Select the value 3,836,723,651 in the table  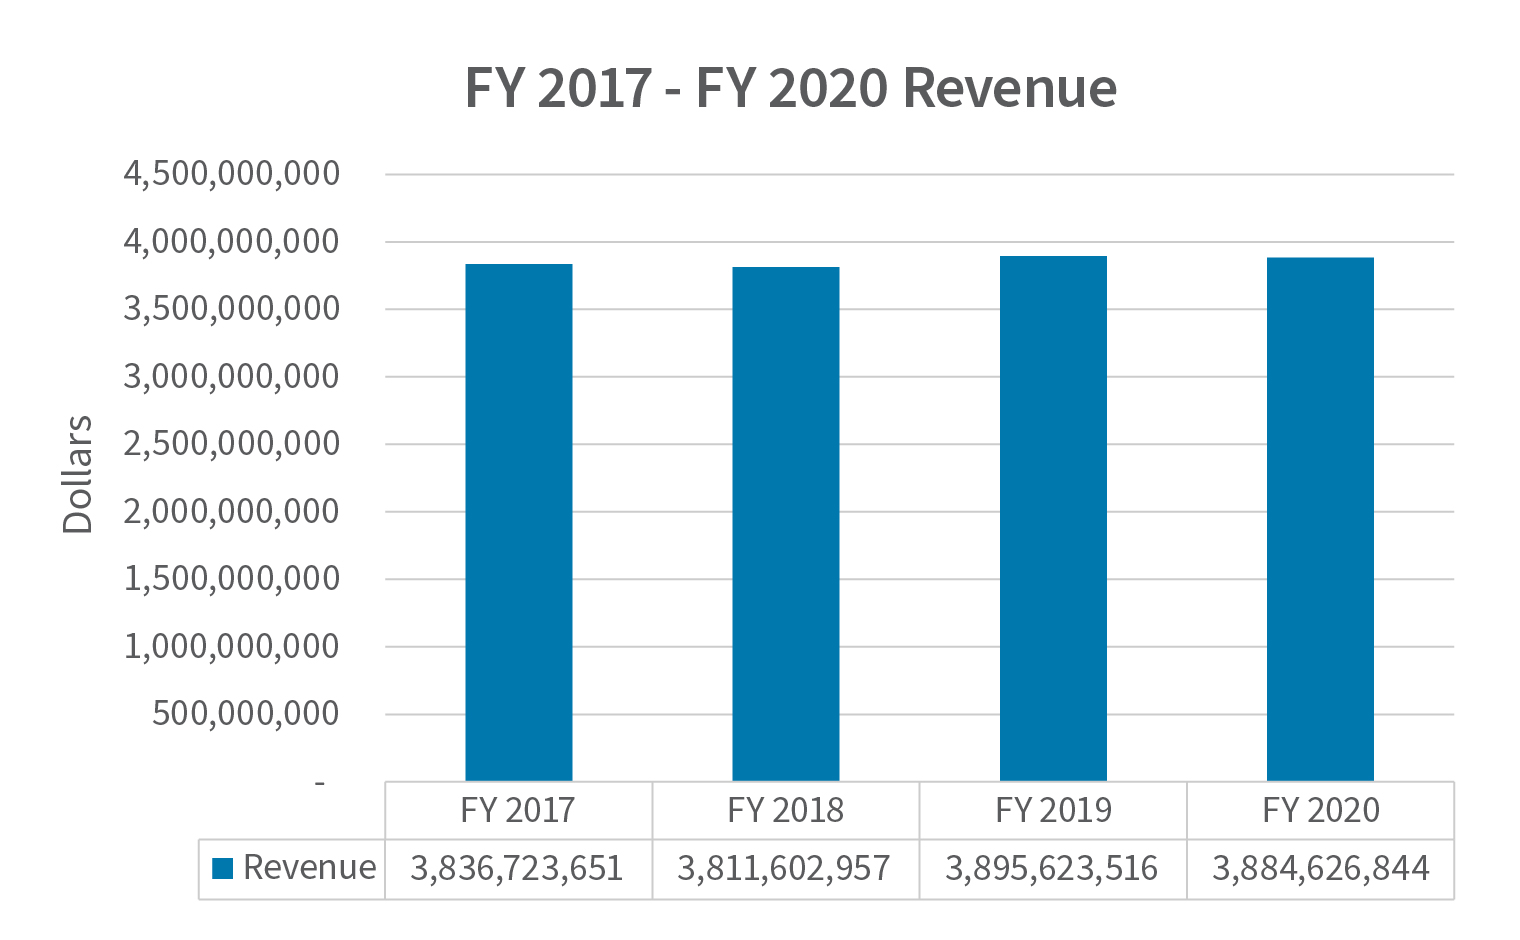coord(518,868)
